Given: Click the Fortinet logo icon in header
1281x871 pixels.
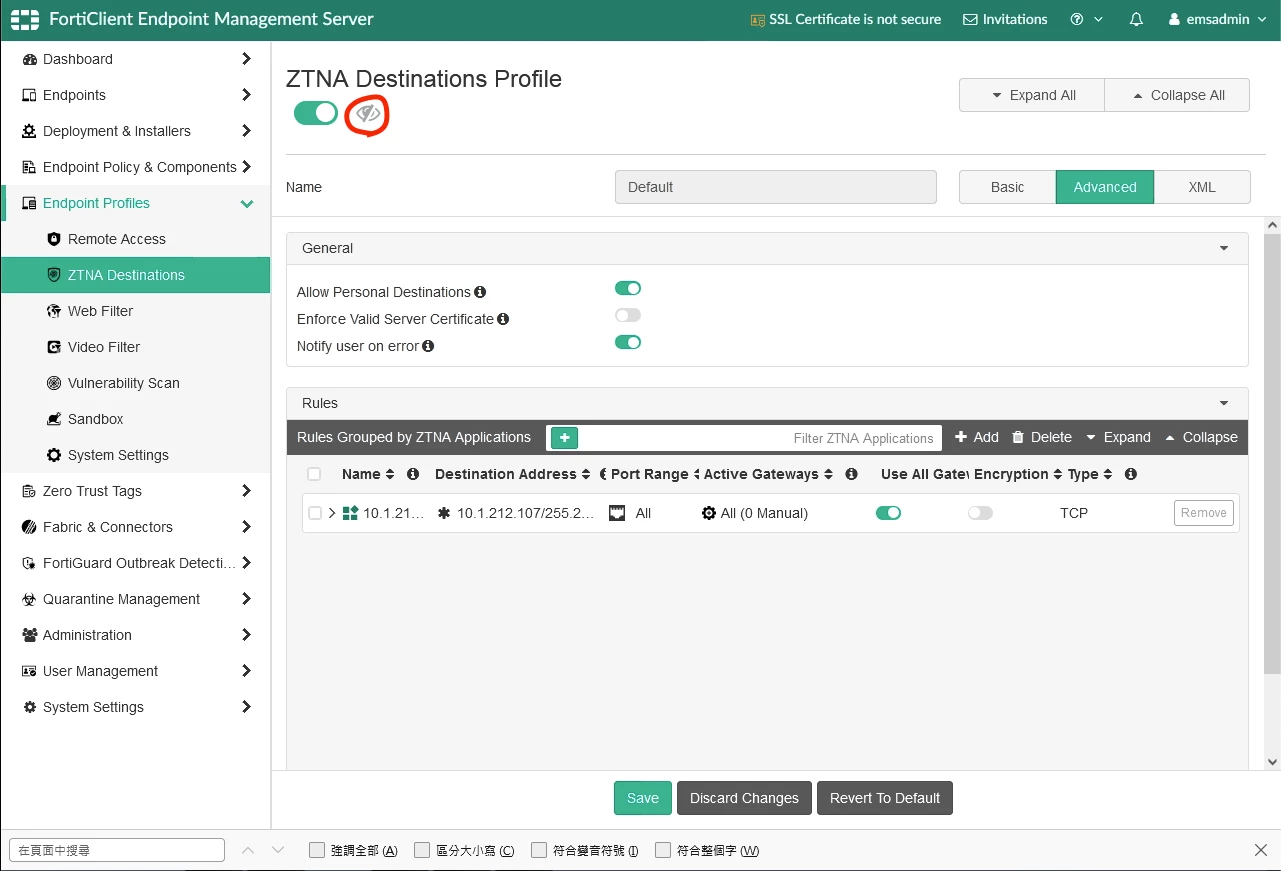Looking at the screenshot, I should pos(25,19).
